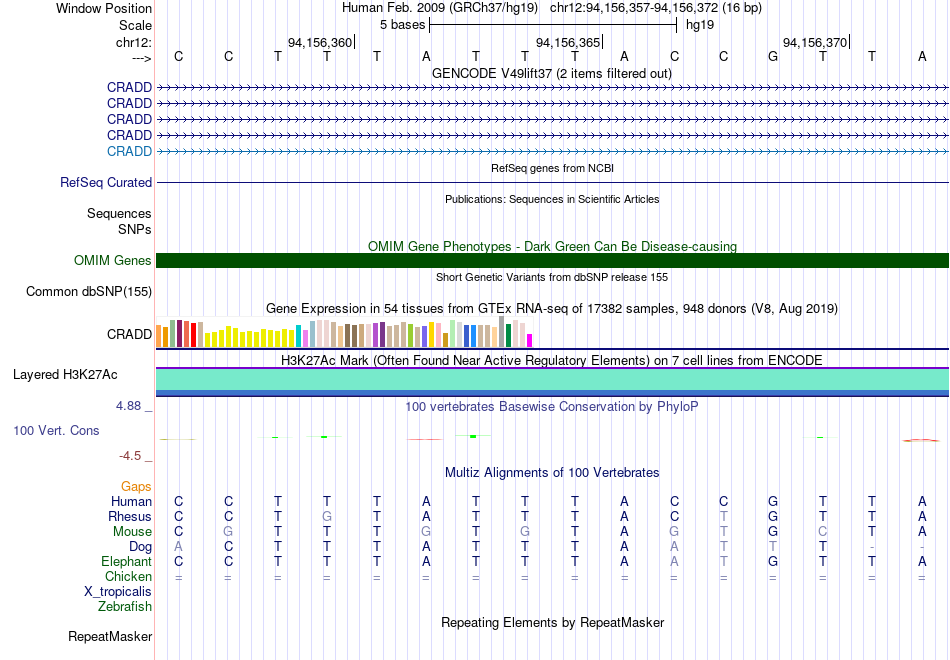Viewport: 950px width, 660px height.
Task: Open Gene Expression in 54 tissues GTEx title
Action: coord(552,308)
